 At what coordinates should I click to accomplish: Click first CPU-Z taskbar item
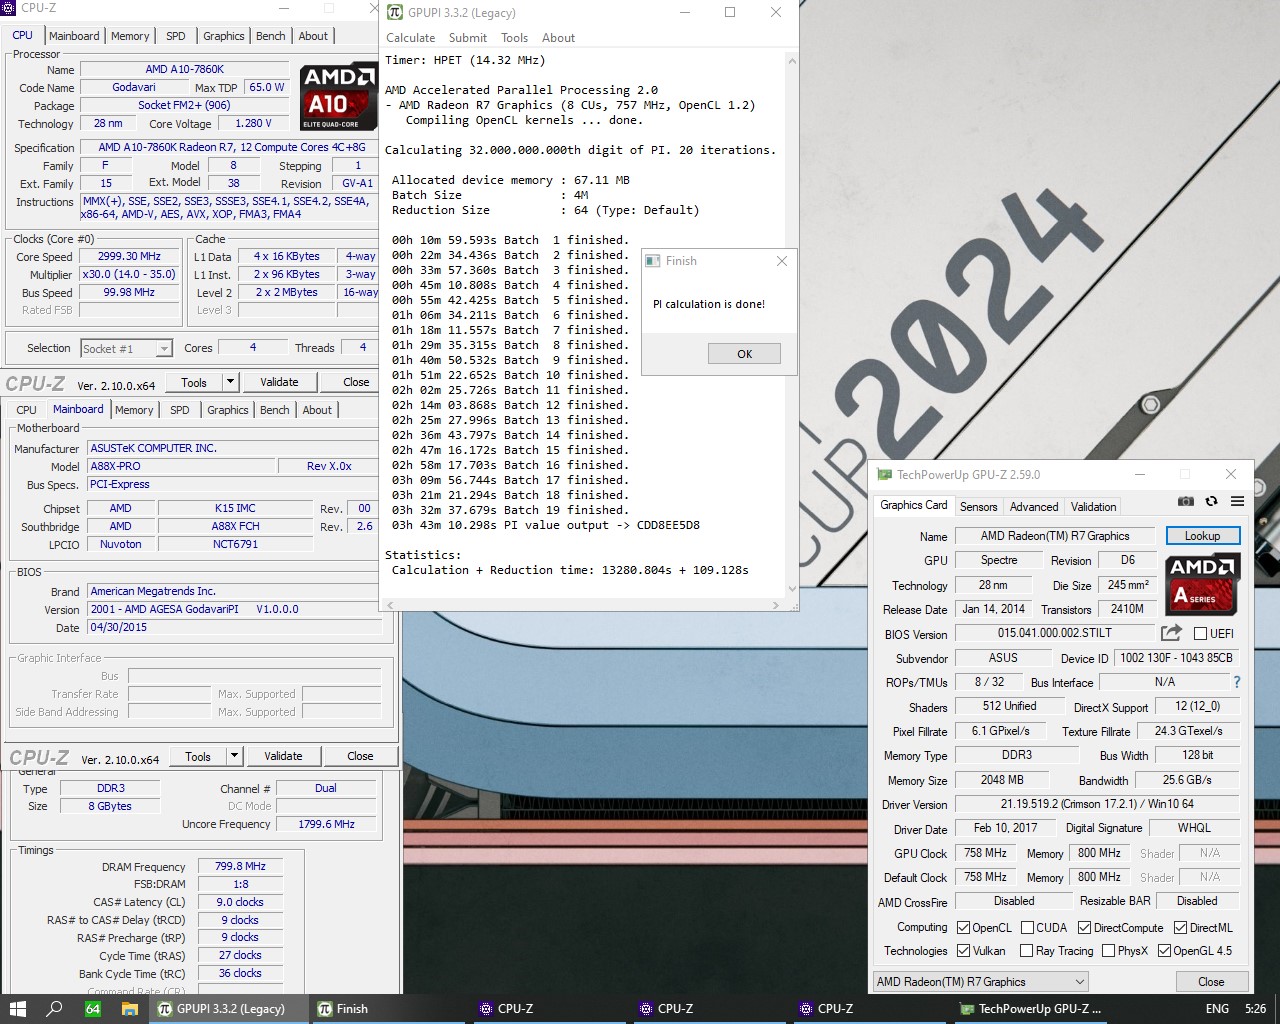coord(549,1009)
